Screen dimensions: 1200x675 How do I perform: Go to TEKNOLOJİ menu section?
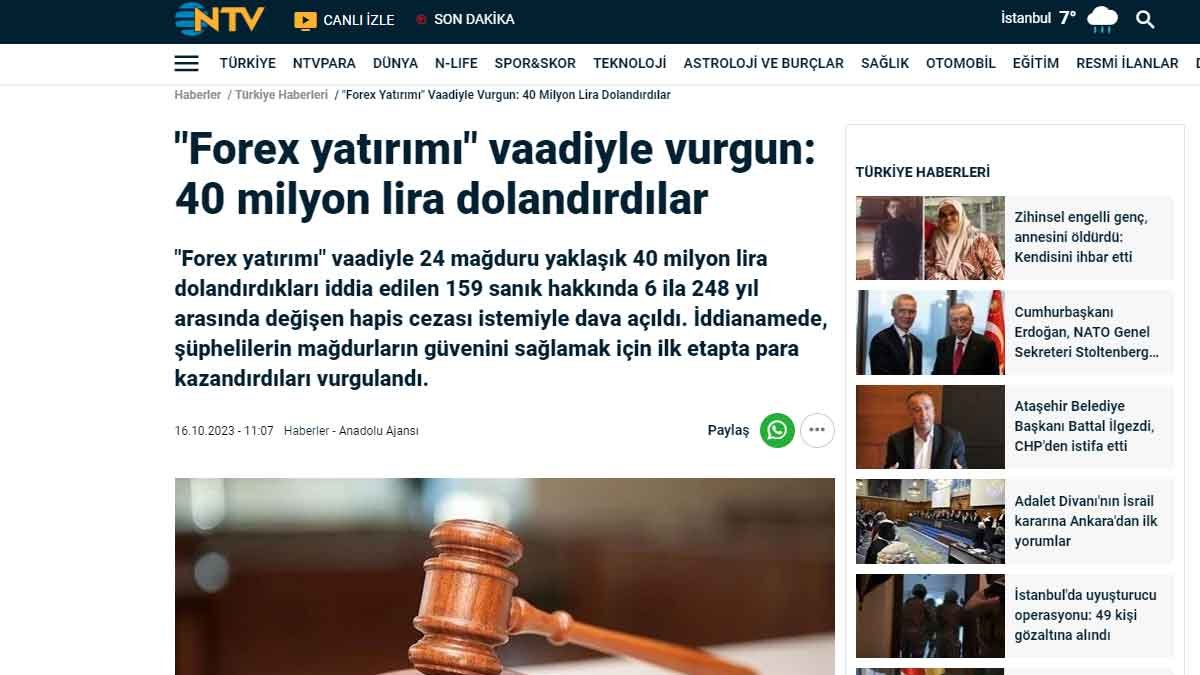coord(629,63)
